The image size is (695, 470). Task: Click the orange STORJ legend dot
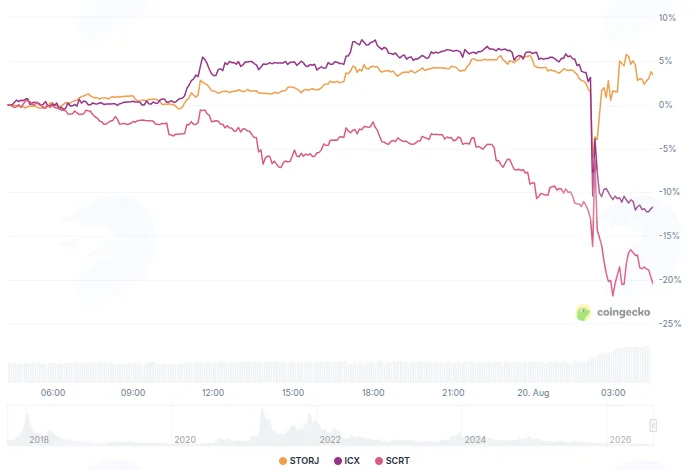[x=283, y=461]
